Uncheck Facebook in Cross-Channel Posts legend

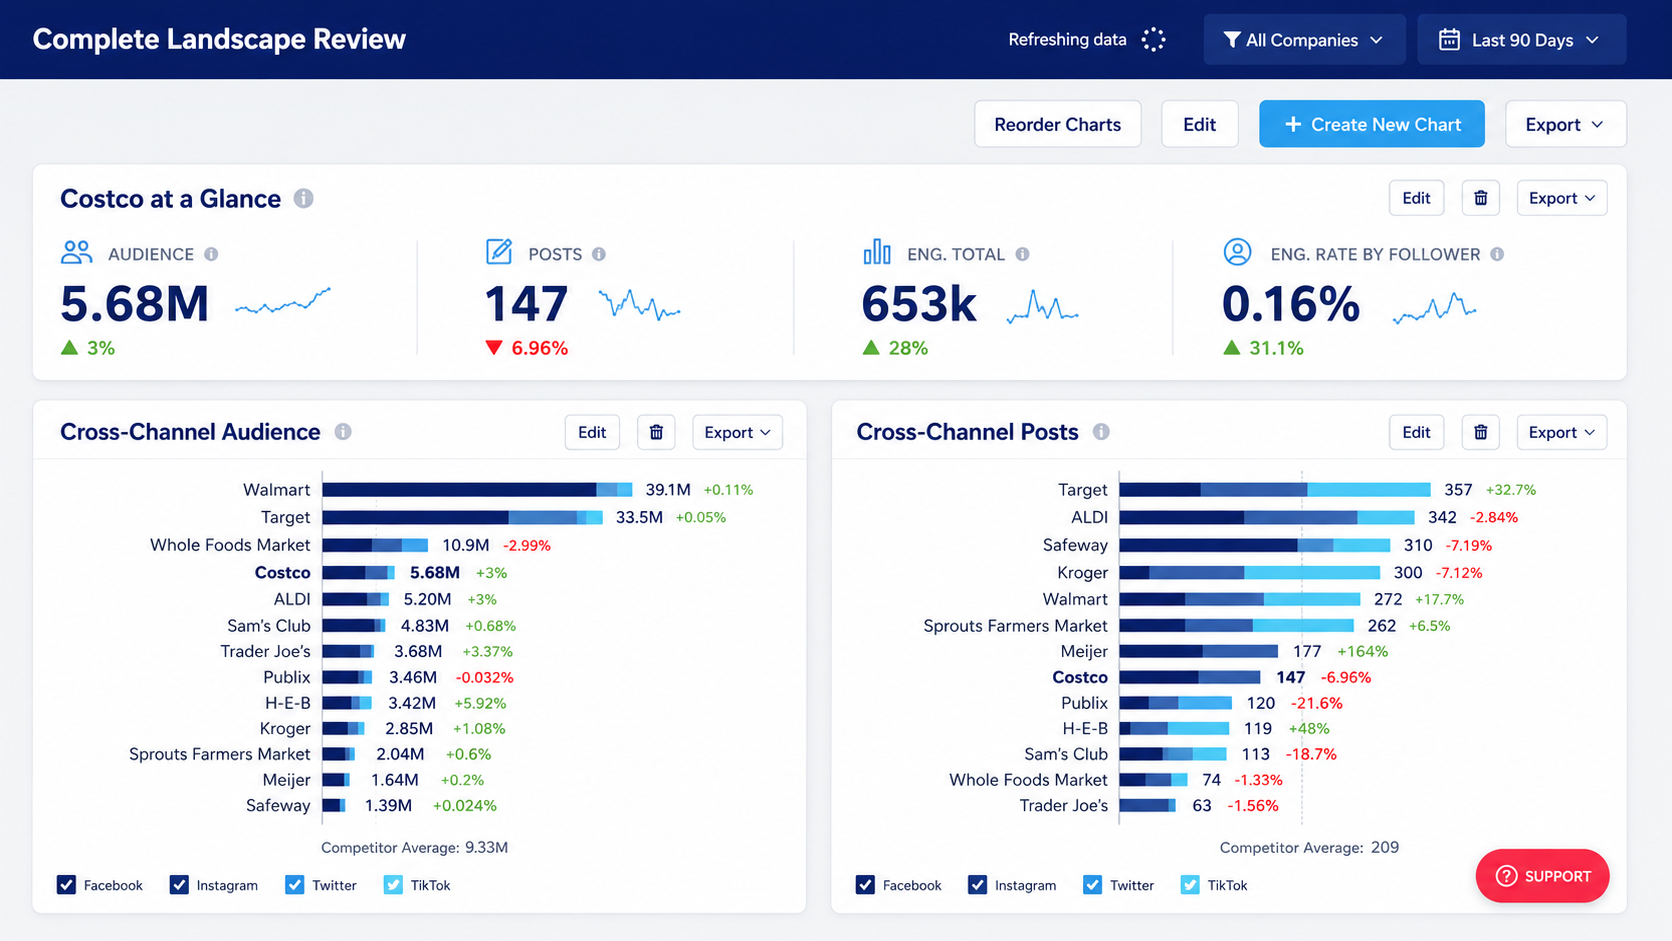click(866, 885)
